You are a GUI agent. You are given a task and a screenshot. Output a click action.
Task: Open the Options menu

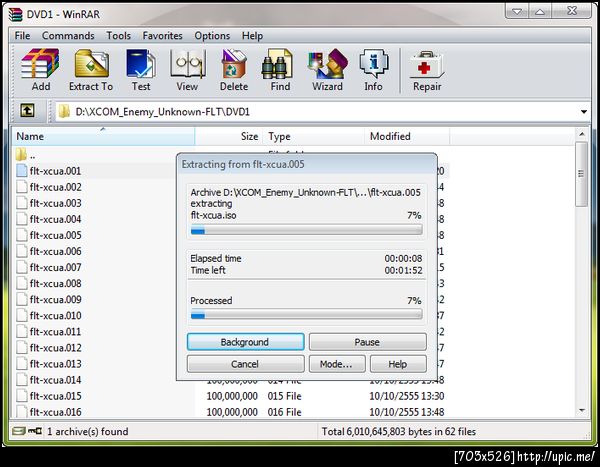point(212,36)
